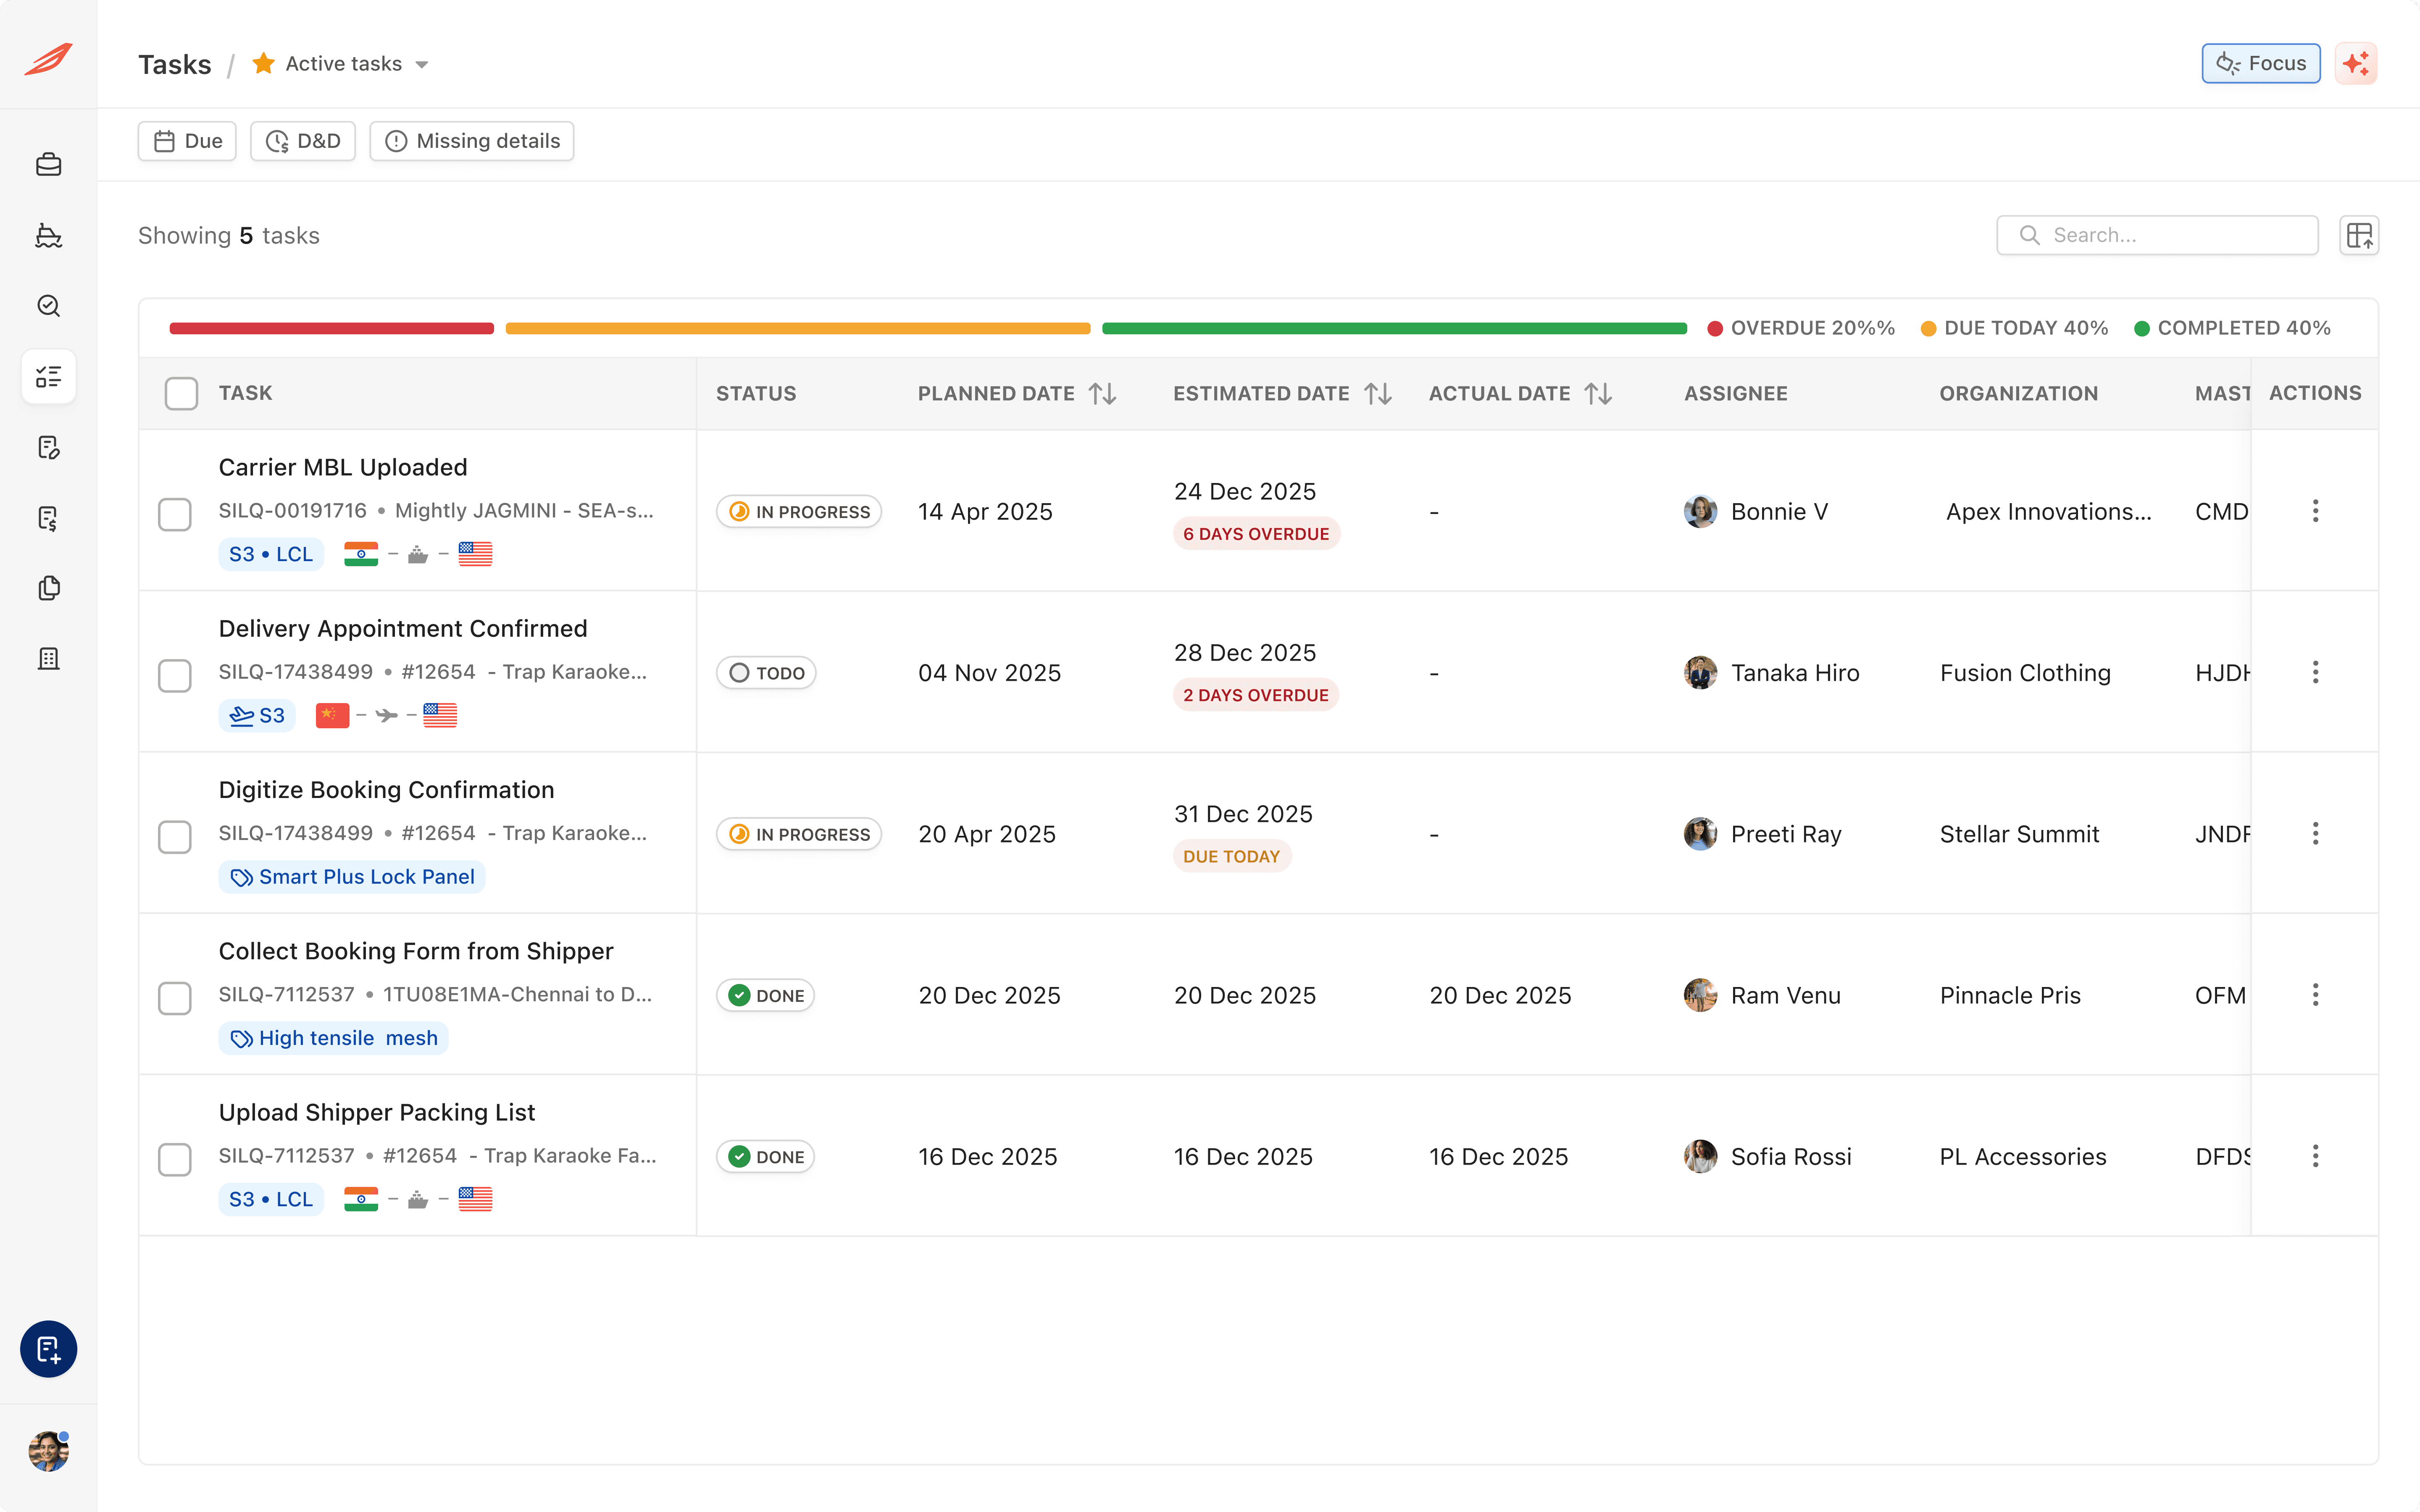The image size is (2420, 1512).
Task: Open the Smart Plus Lock Panel tag
Action: [x=352, y=877]
